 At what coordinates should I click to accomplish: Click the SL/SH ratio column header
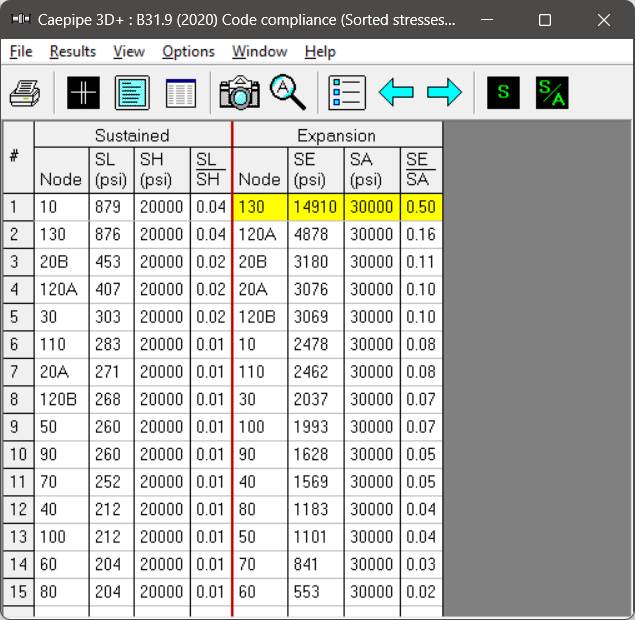[x=211, y=170]
